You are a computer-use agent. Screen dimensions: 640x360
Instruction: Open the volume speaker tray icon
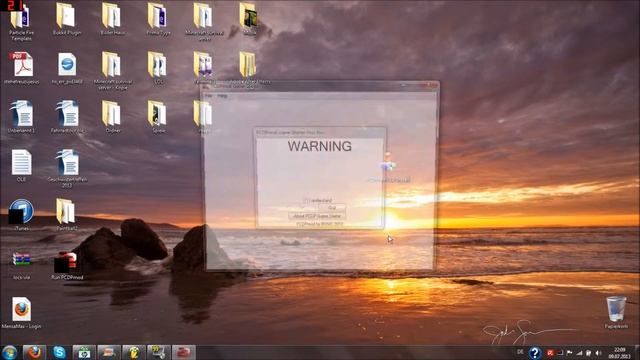[598, 353]
